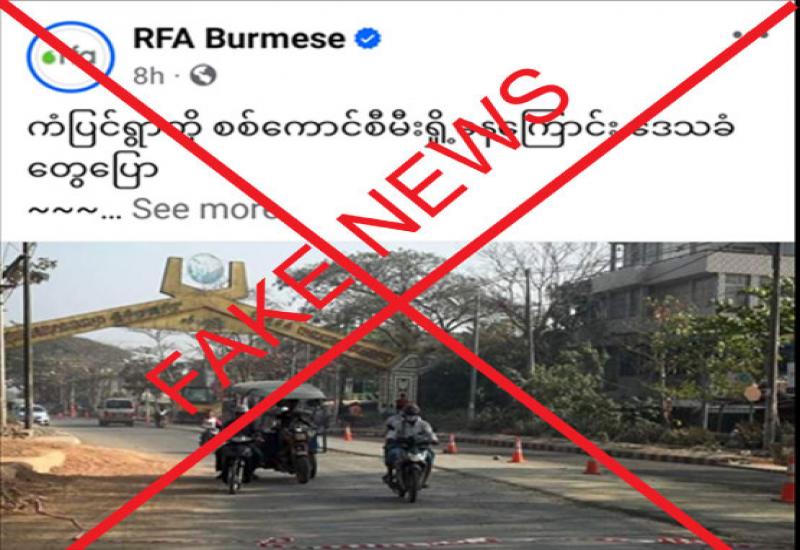This screenshot has height=550, width=800.
Task: Click the blue verified badge
Action: click(x=368, y=38)
